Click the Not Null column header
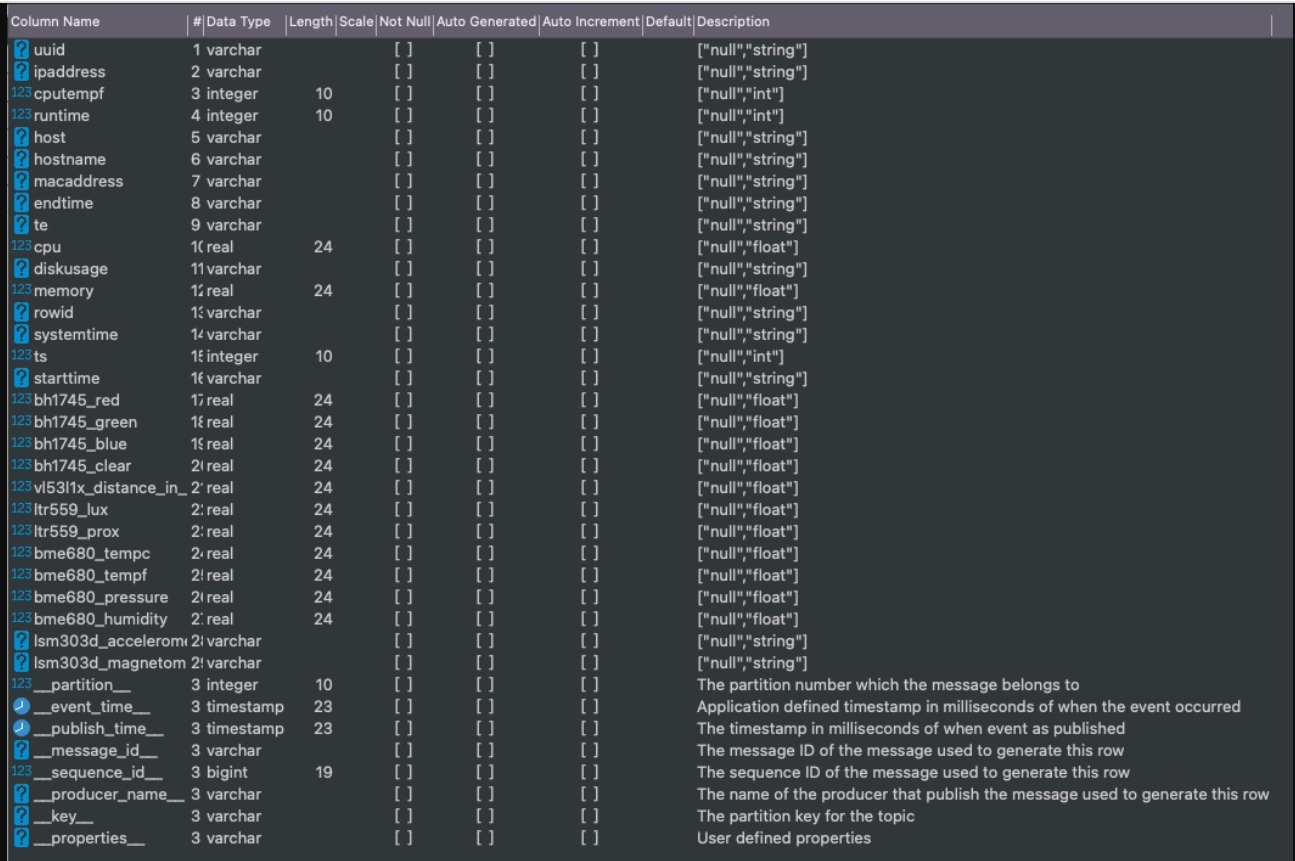Viewport: 1295px width, 861px height. point(403,22)
